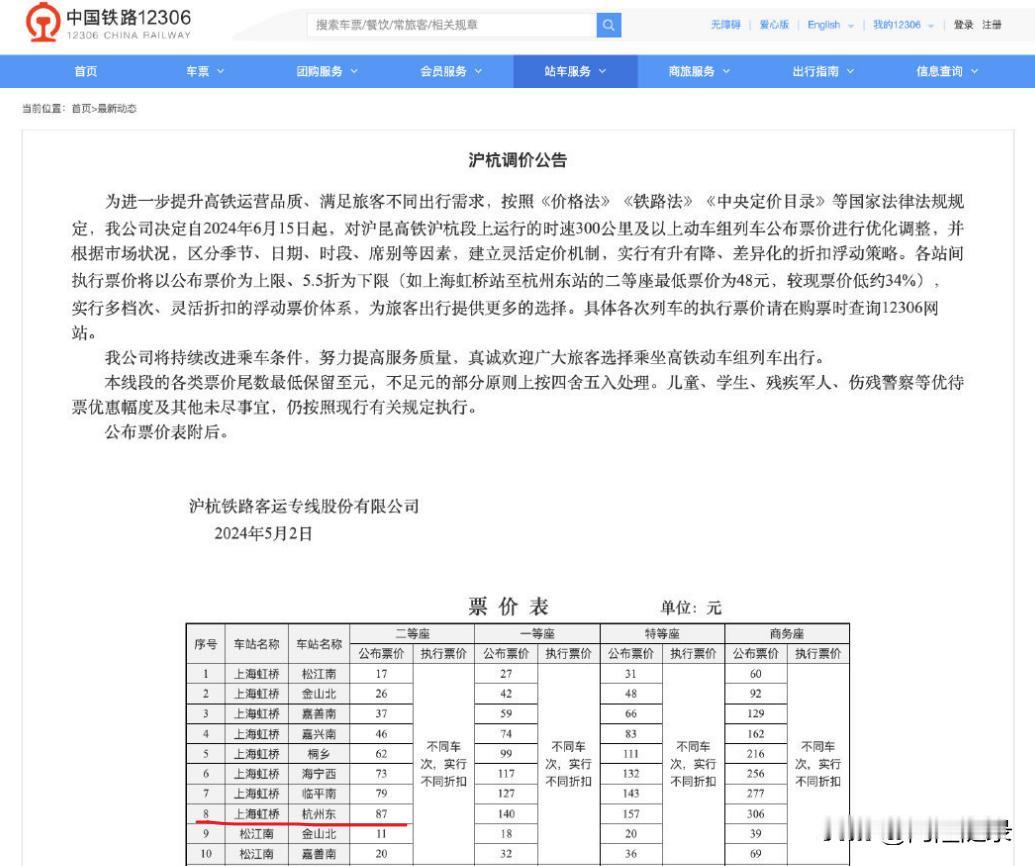The height and width of the screenshot is (866, 1035).
Task: Click the chevron beside 团购服务
Action: point(354,71)
